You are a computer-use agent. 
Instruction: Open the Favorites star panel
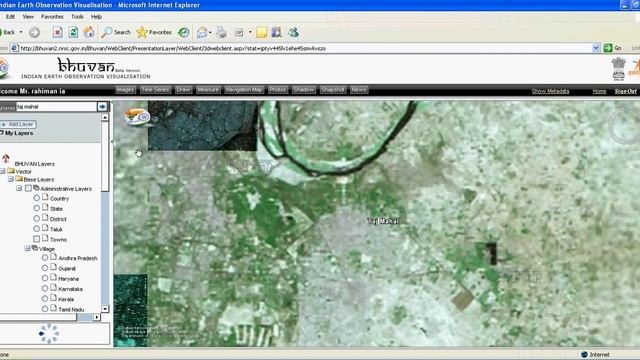pyautogui.click(x=154, y=32)
